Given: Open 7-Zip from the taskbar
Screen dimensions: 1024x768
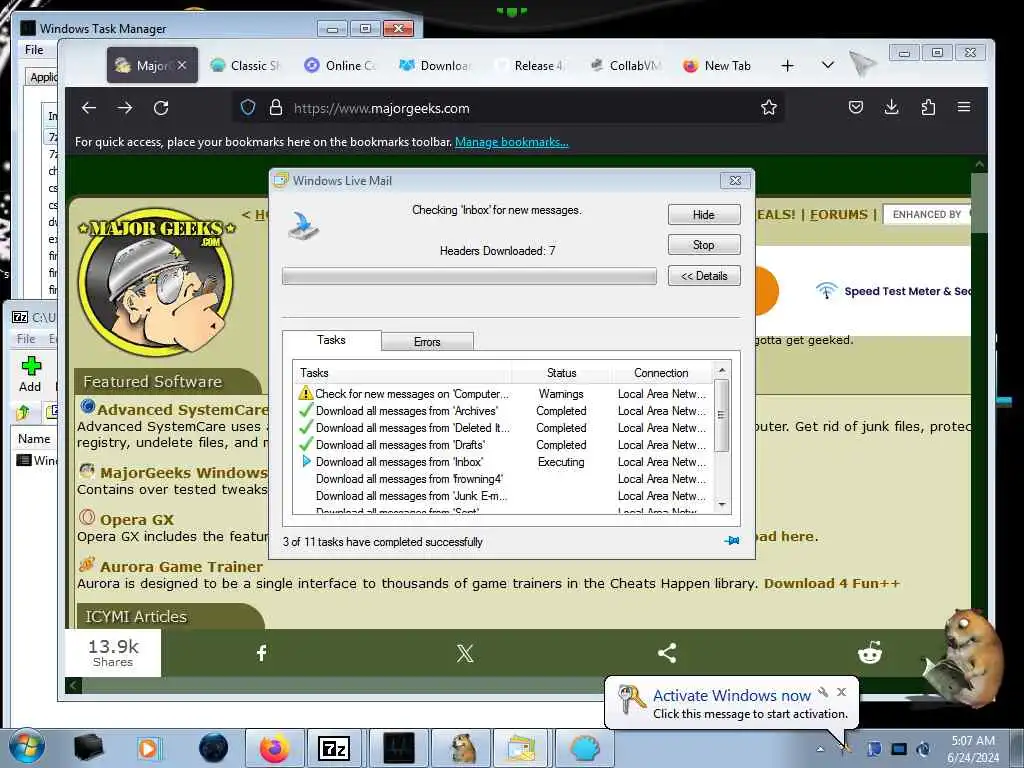Looking at the screenshot, I should (x=334, y=748).
